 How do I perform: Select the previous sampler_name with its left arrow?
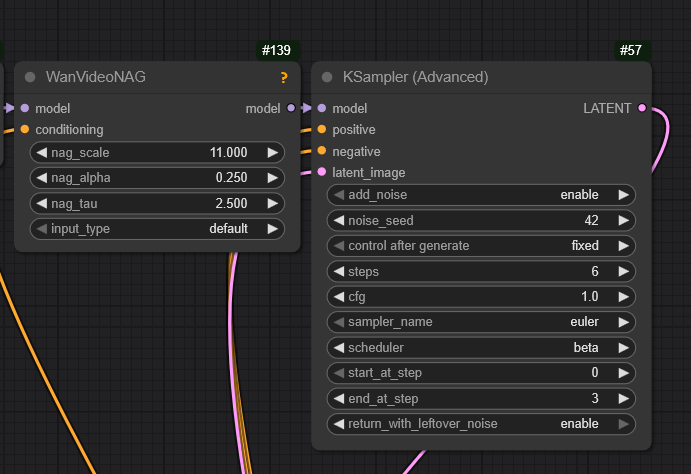coord(339,322)
